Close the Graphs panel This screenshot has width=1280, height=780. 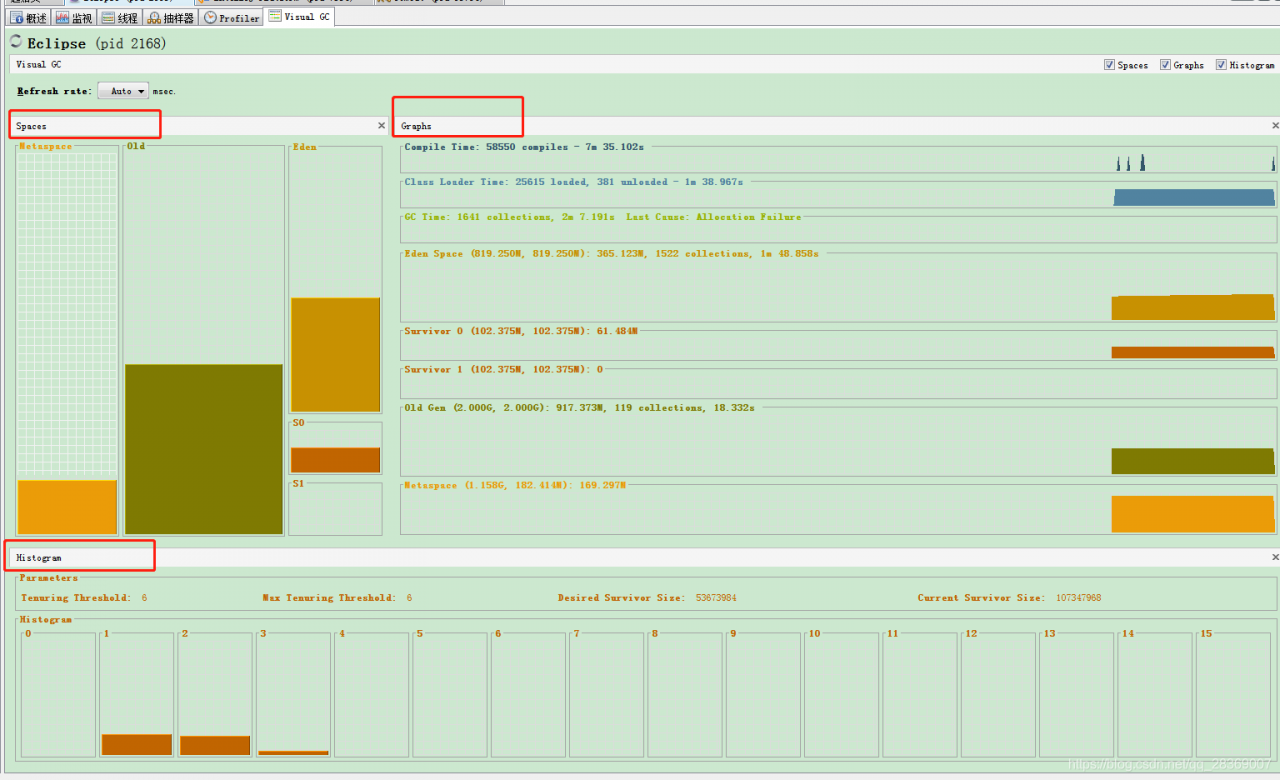click(x=1275, y=126)
